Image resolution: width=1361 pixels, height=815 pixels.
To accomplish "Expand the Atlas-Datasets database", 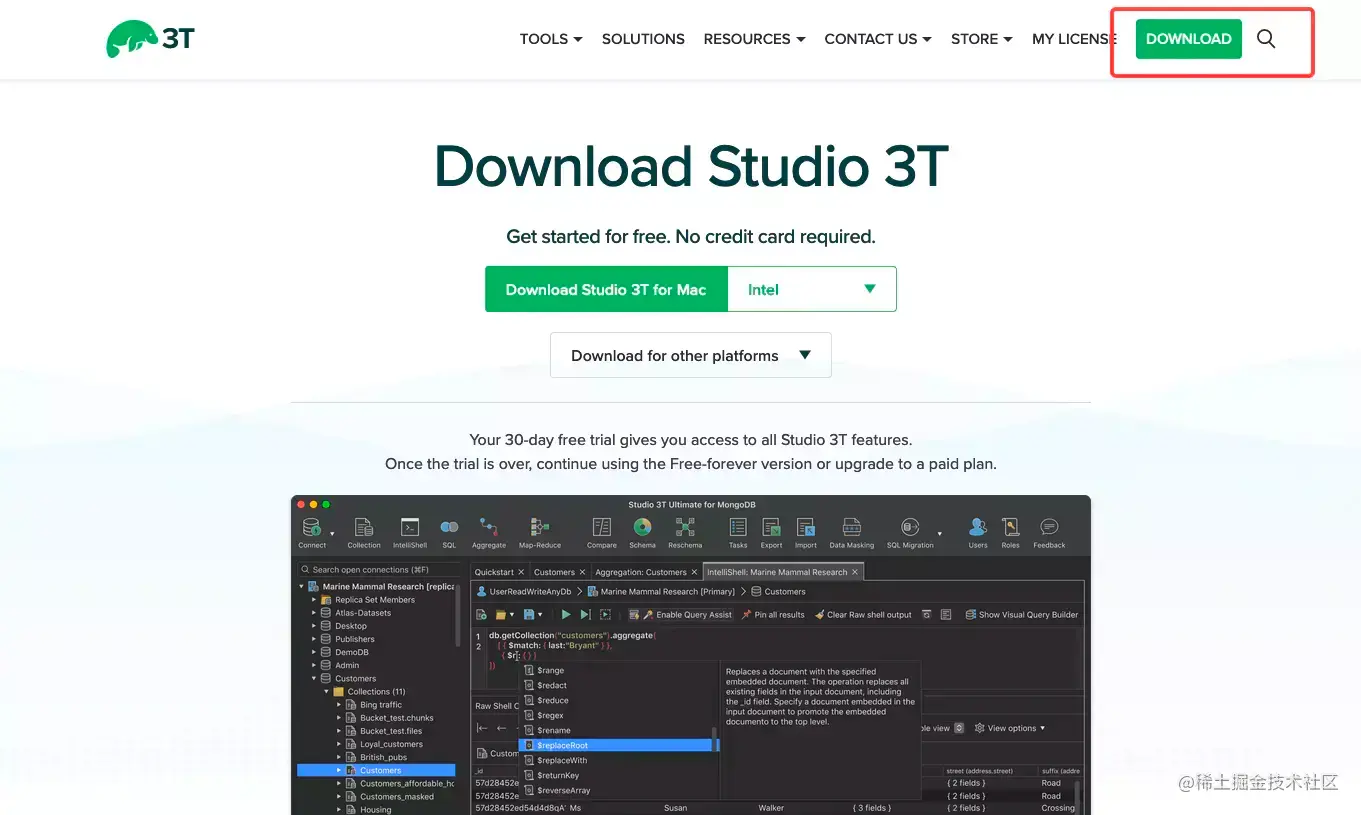I will tap(314, 613).
